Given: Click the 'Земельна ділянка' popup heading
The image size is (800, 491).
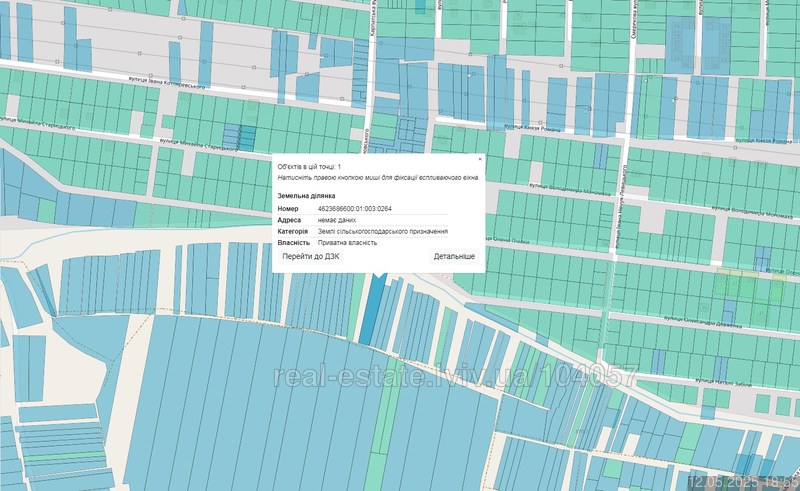Looking at the screenshot, I should coord(306,195).
